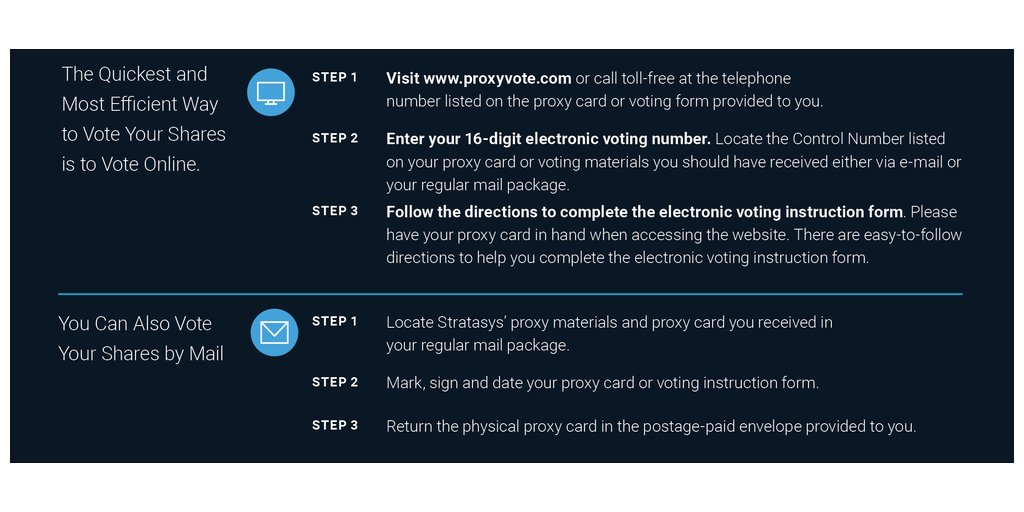
Task: Click the 'Locate the Control Number listed' sentence
Action: point(830,138)
